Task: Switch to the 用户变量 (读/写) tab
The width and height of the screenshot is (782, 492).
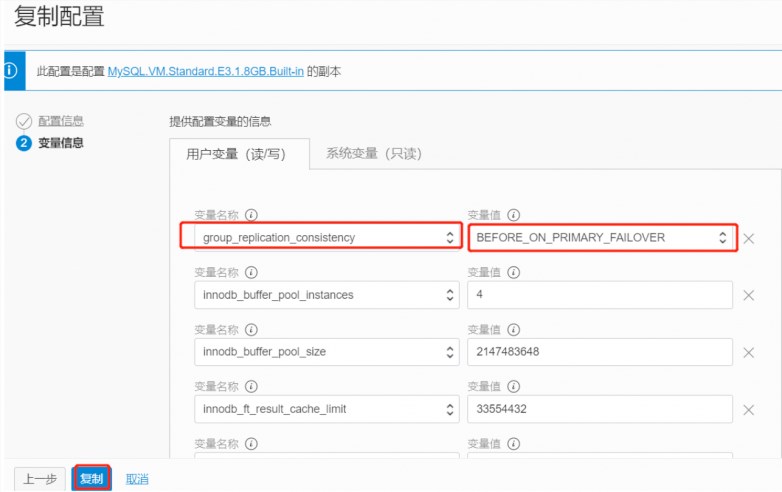Action: click(x=239, y=154)
